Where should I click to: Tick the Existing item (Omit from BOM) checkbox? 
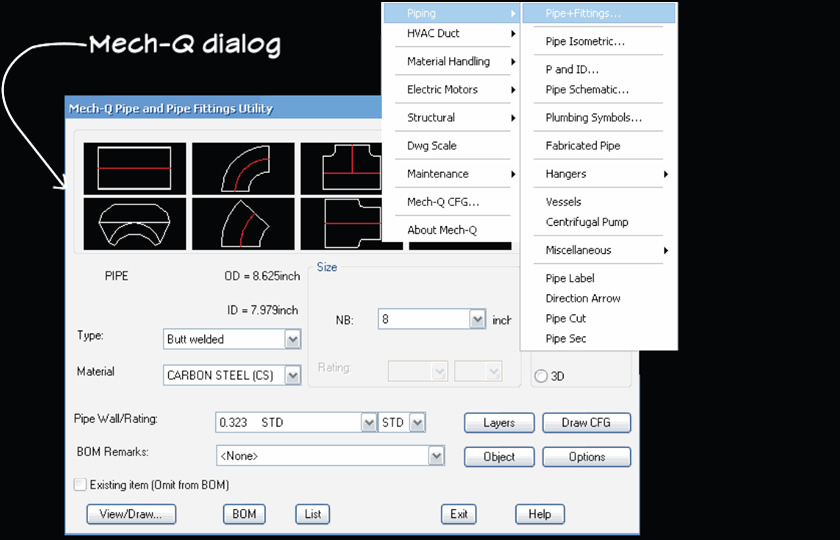pos(80,485)
